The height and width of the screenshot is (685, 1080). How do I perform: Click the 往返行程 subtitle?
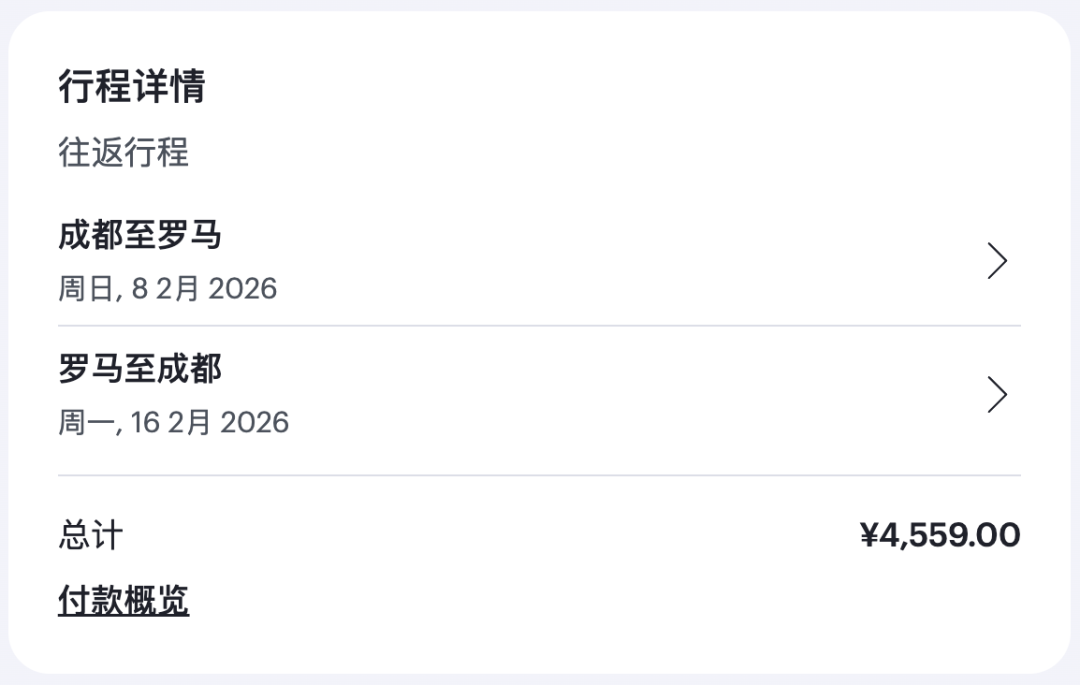click(123, 153)
